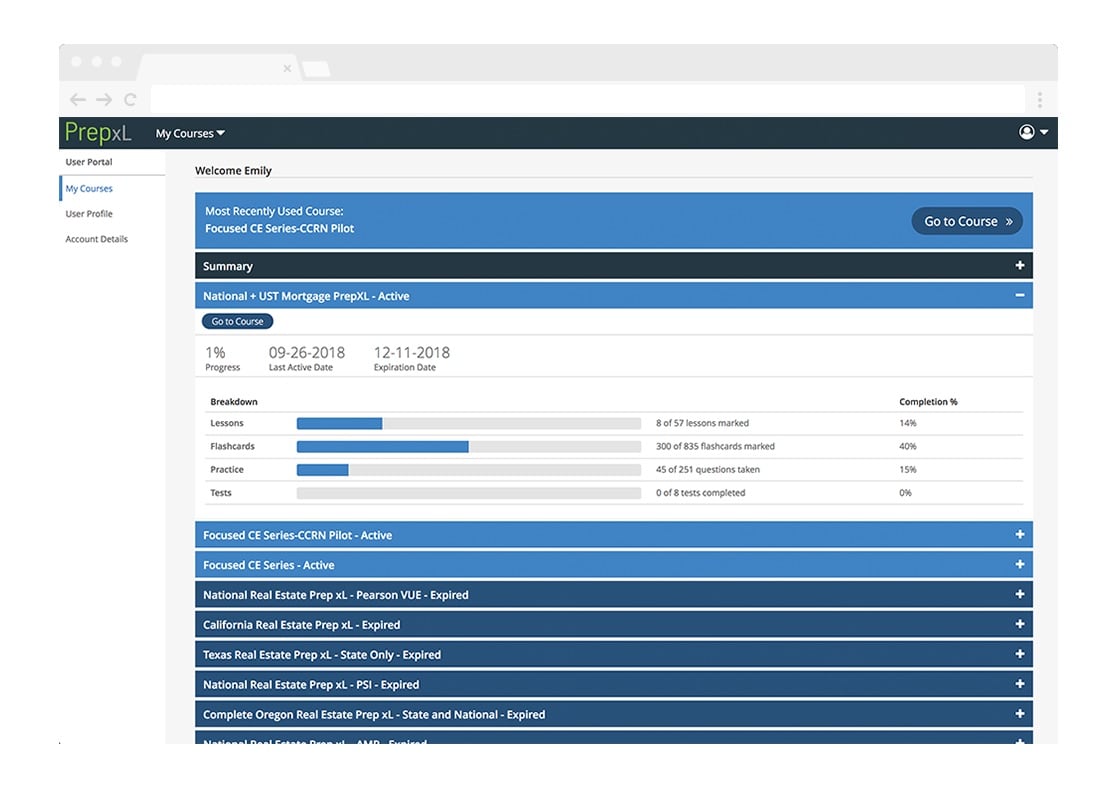Click the Practice row label

[x=227, y=470]
